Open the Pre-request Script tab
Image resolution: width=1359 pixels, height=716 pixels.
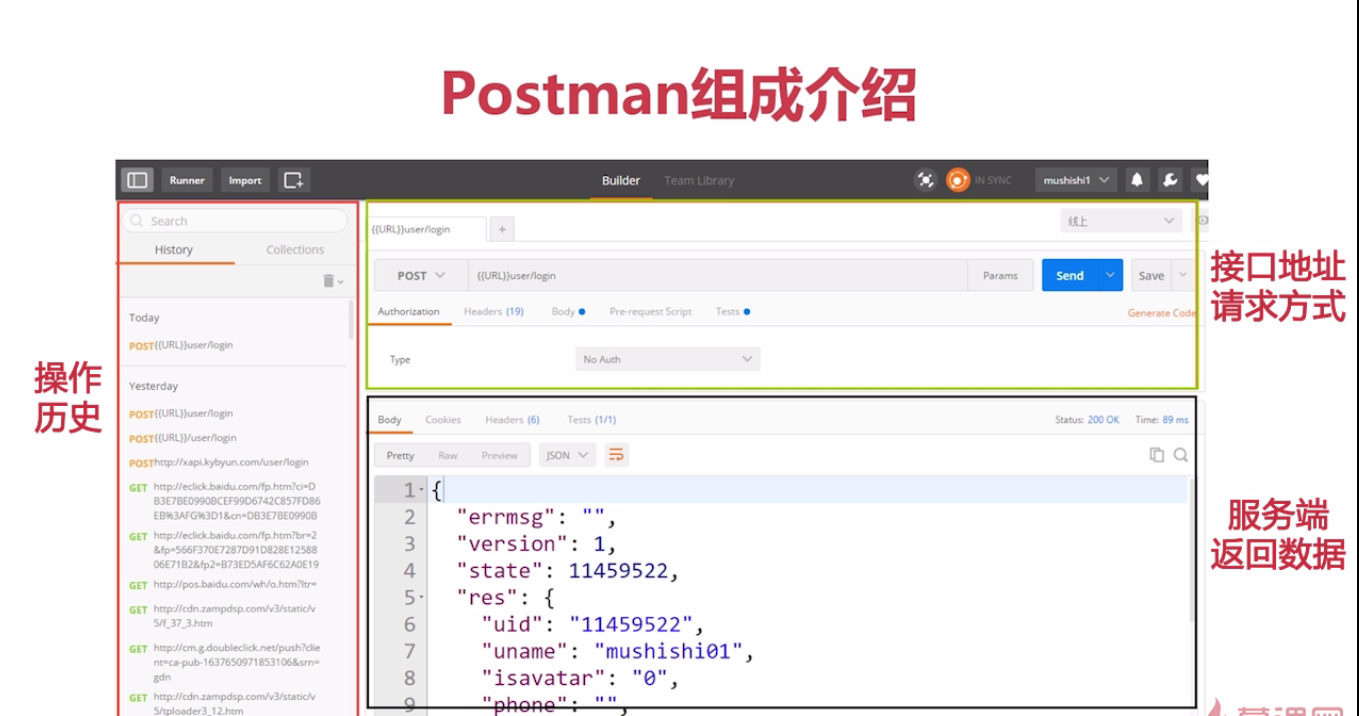pyautogui.click(x=651, y=311)
